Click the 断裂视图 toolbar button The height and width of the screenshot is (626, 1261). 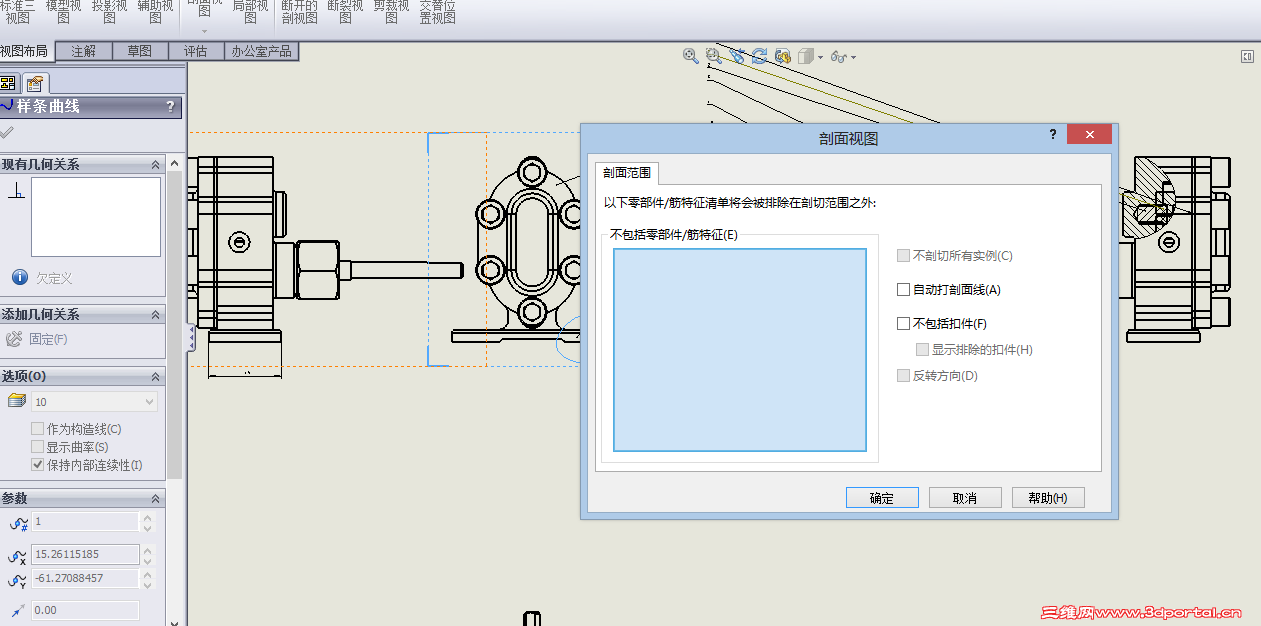pyautogui.click(x=345, y=12)
